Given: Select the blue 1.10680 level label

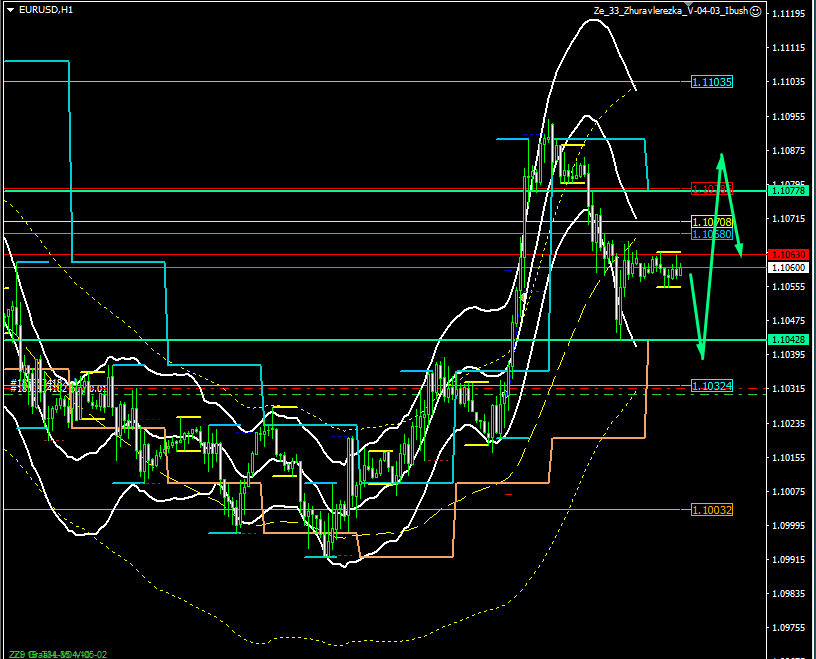Looking at the screenshot, I should click(711, 234).
